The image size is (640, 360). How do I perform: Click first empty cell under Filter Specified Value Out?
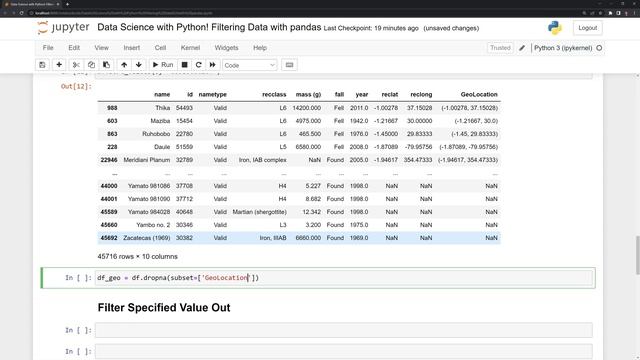pyautogui.click(x=343, y=330)
